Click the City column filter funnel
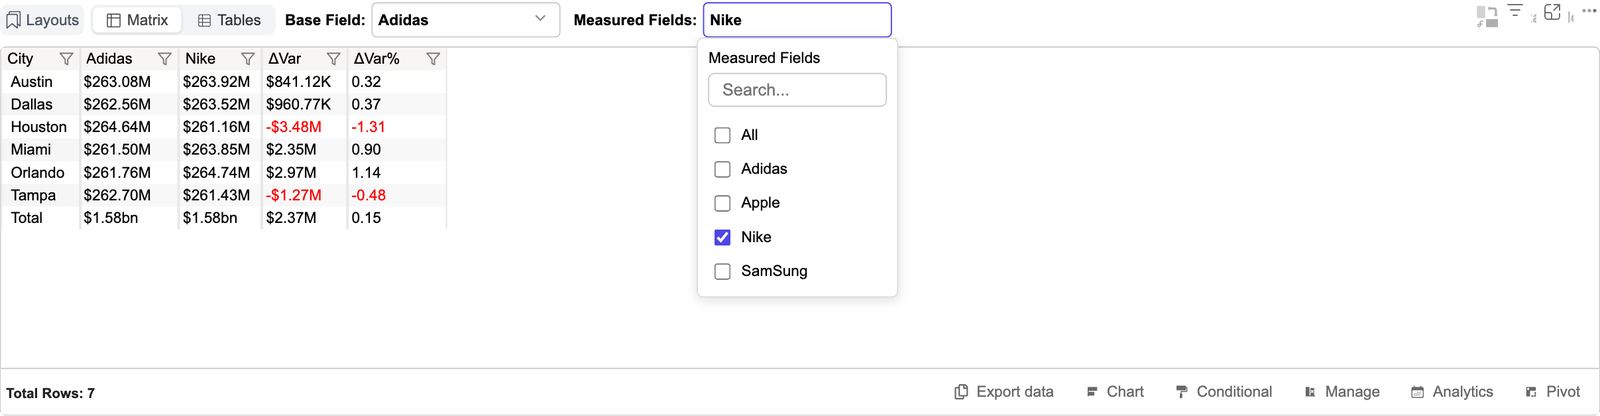1600x416 pixels. pos(66,59)
